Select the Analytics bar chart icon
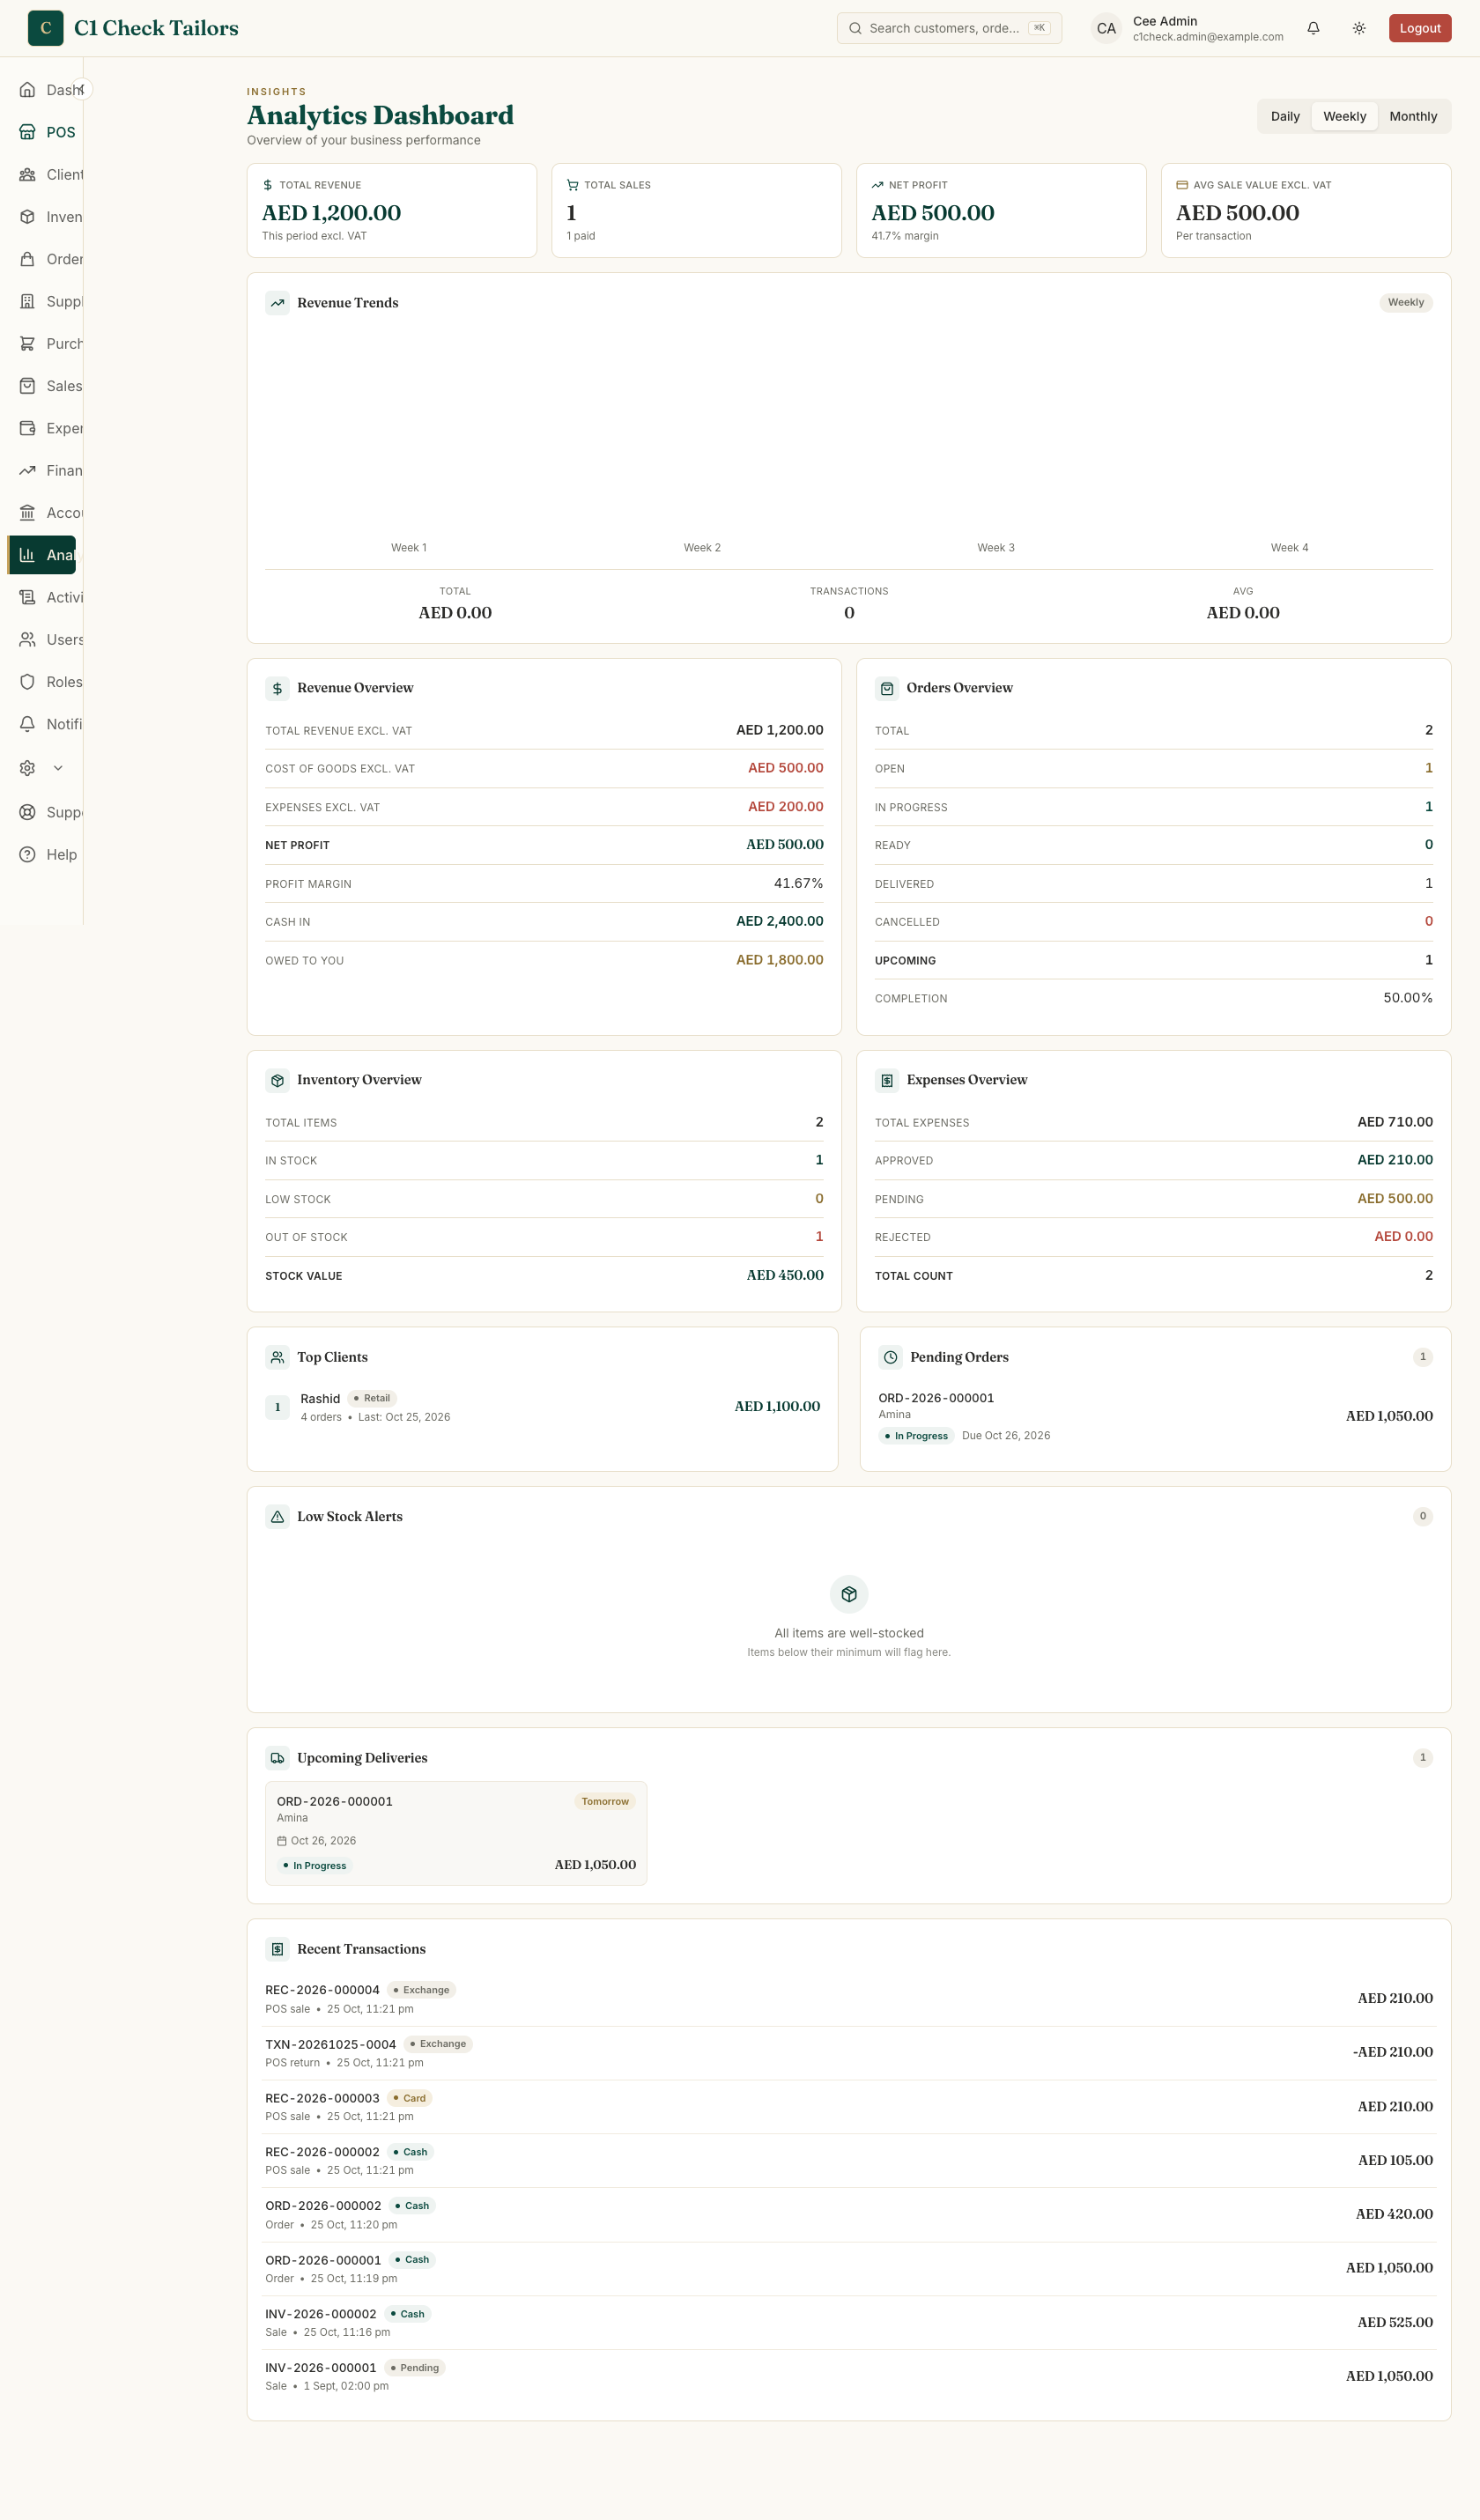 tap(27, 555)
